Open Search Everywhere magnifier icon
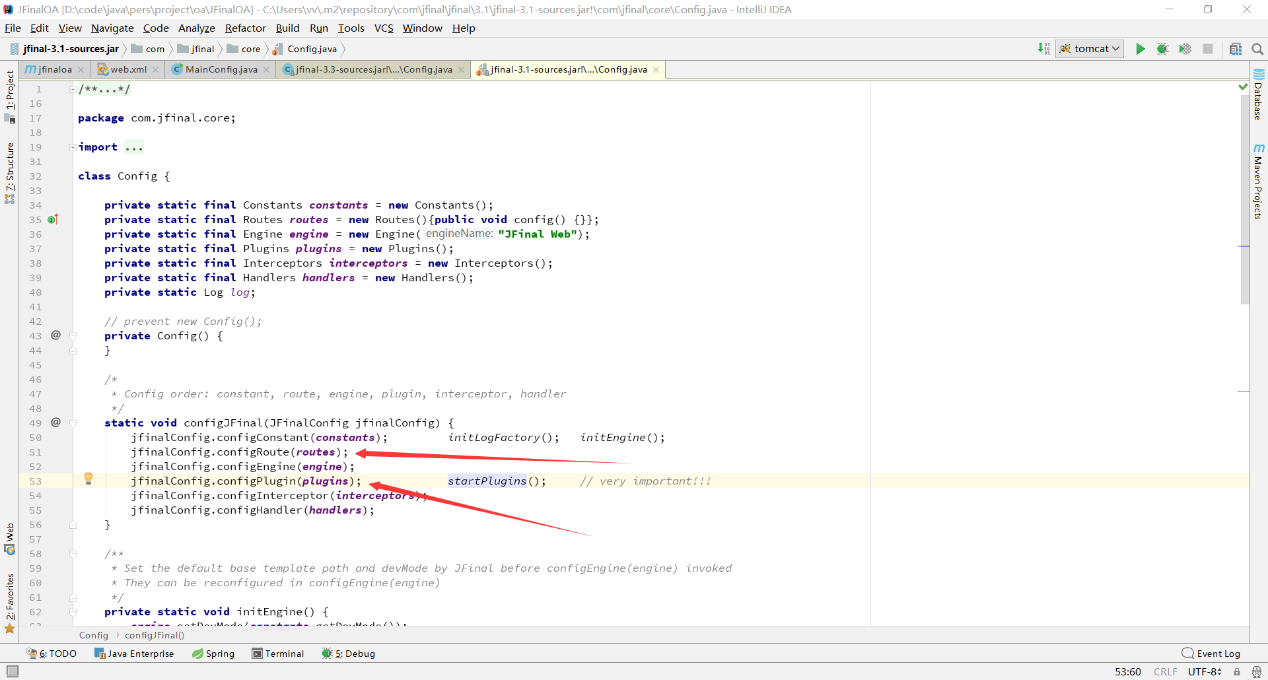The image size is (1268, 680). click(1257, 49)
